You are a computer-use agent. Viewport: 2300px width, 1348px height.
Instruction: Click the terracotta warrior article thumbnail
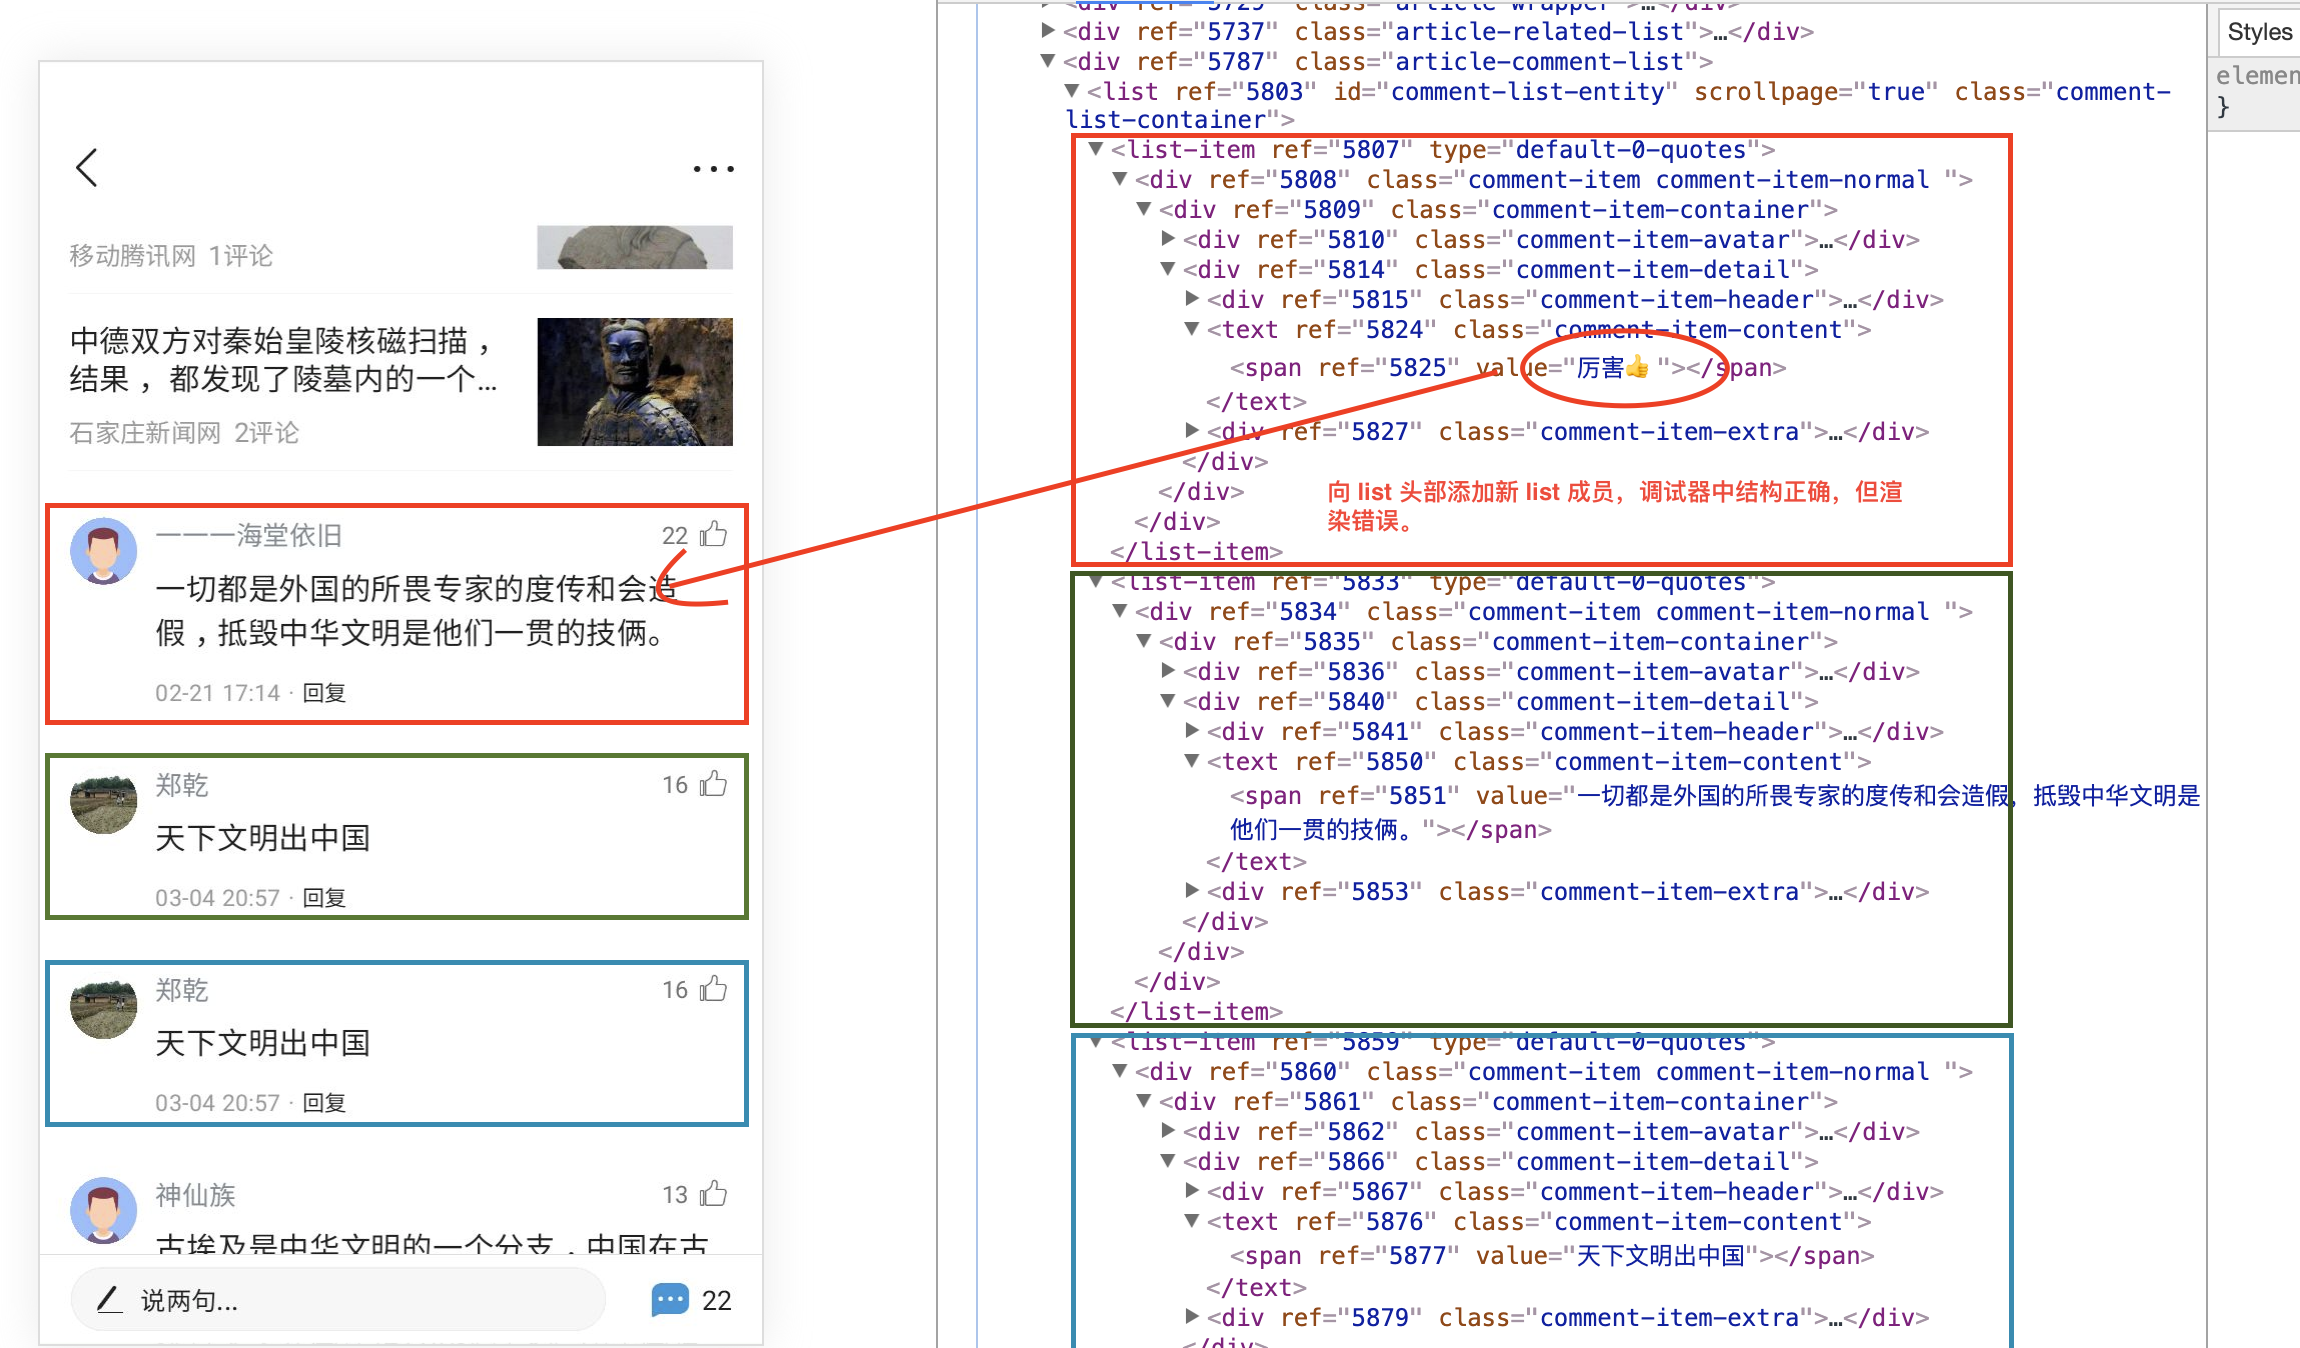(x=634, y=380)
